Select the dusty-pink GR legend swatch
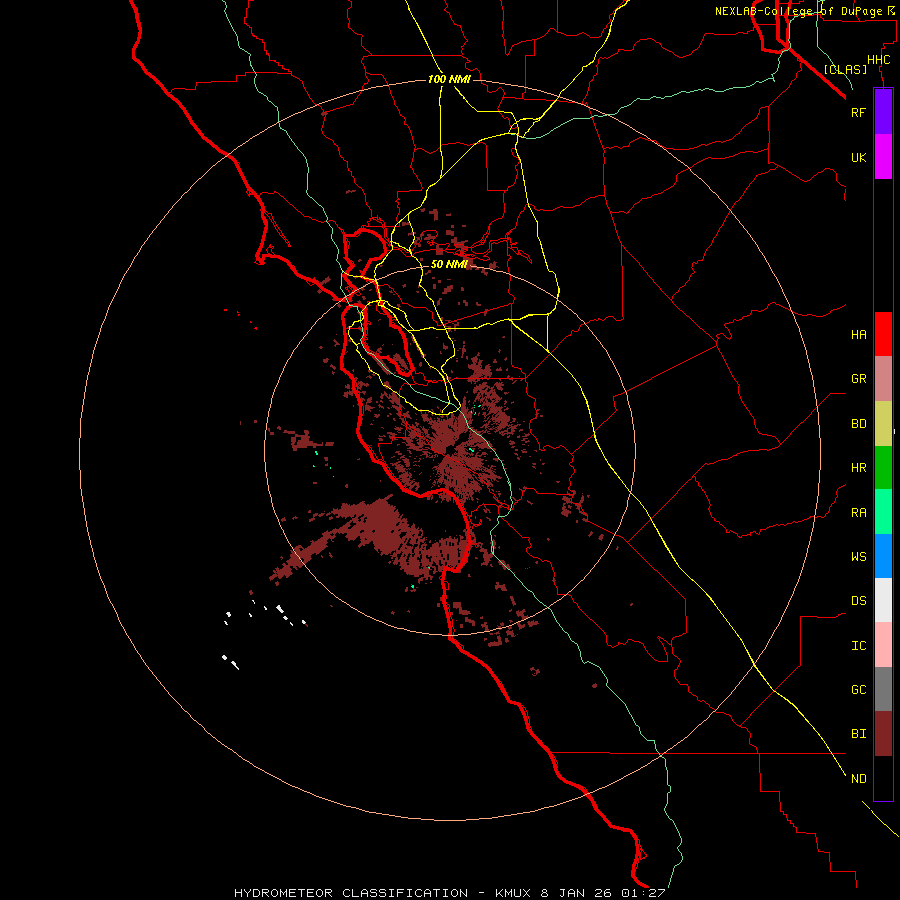 [883, 379]
